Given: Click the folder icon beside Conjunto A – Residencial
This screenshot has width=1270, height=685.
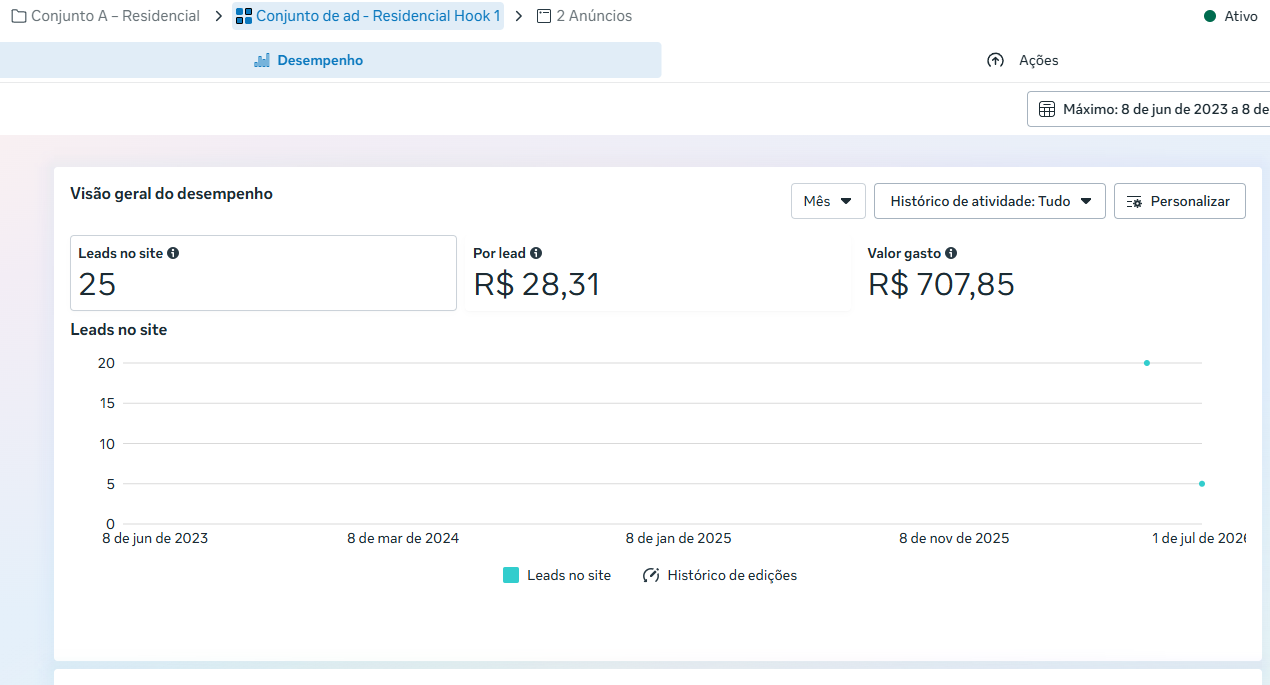Looking at the screenshot, I should [18, 16].
